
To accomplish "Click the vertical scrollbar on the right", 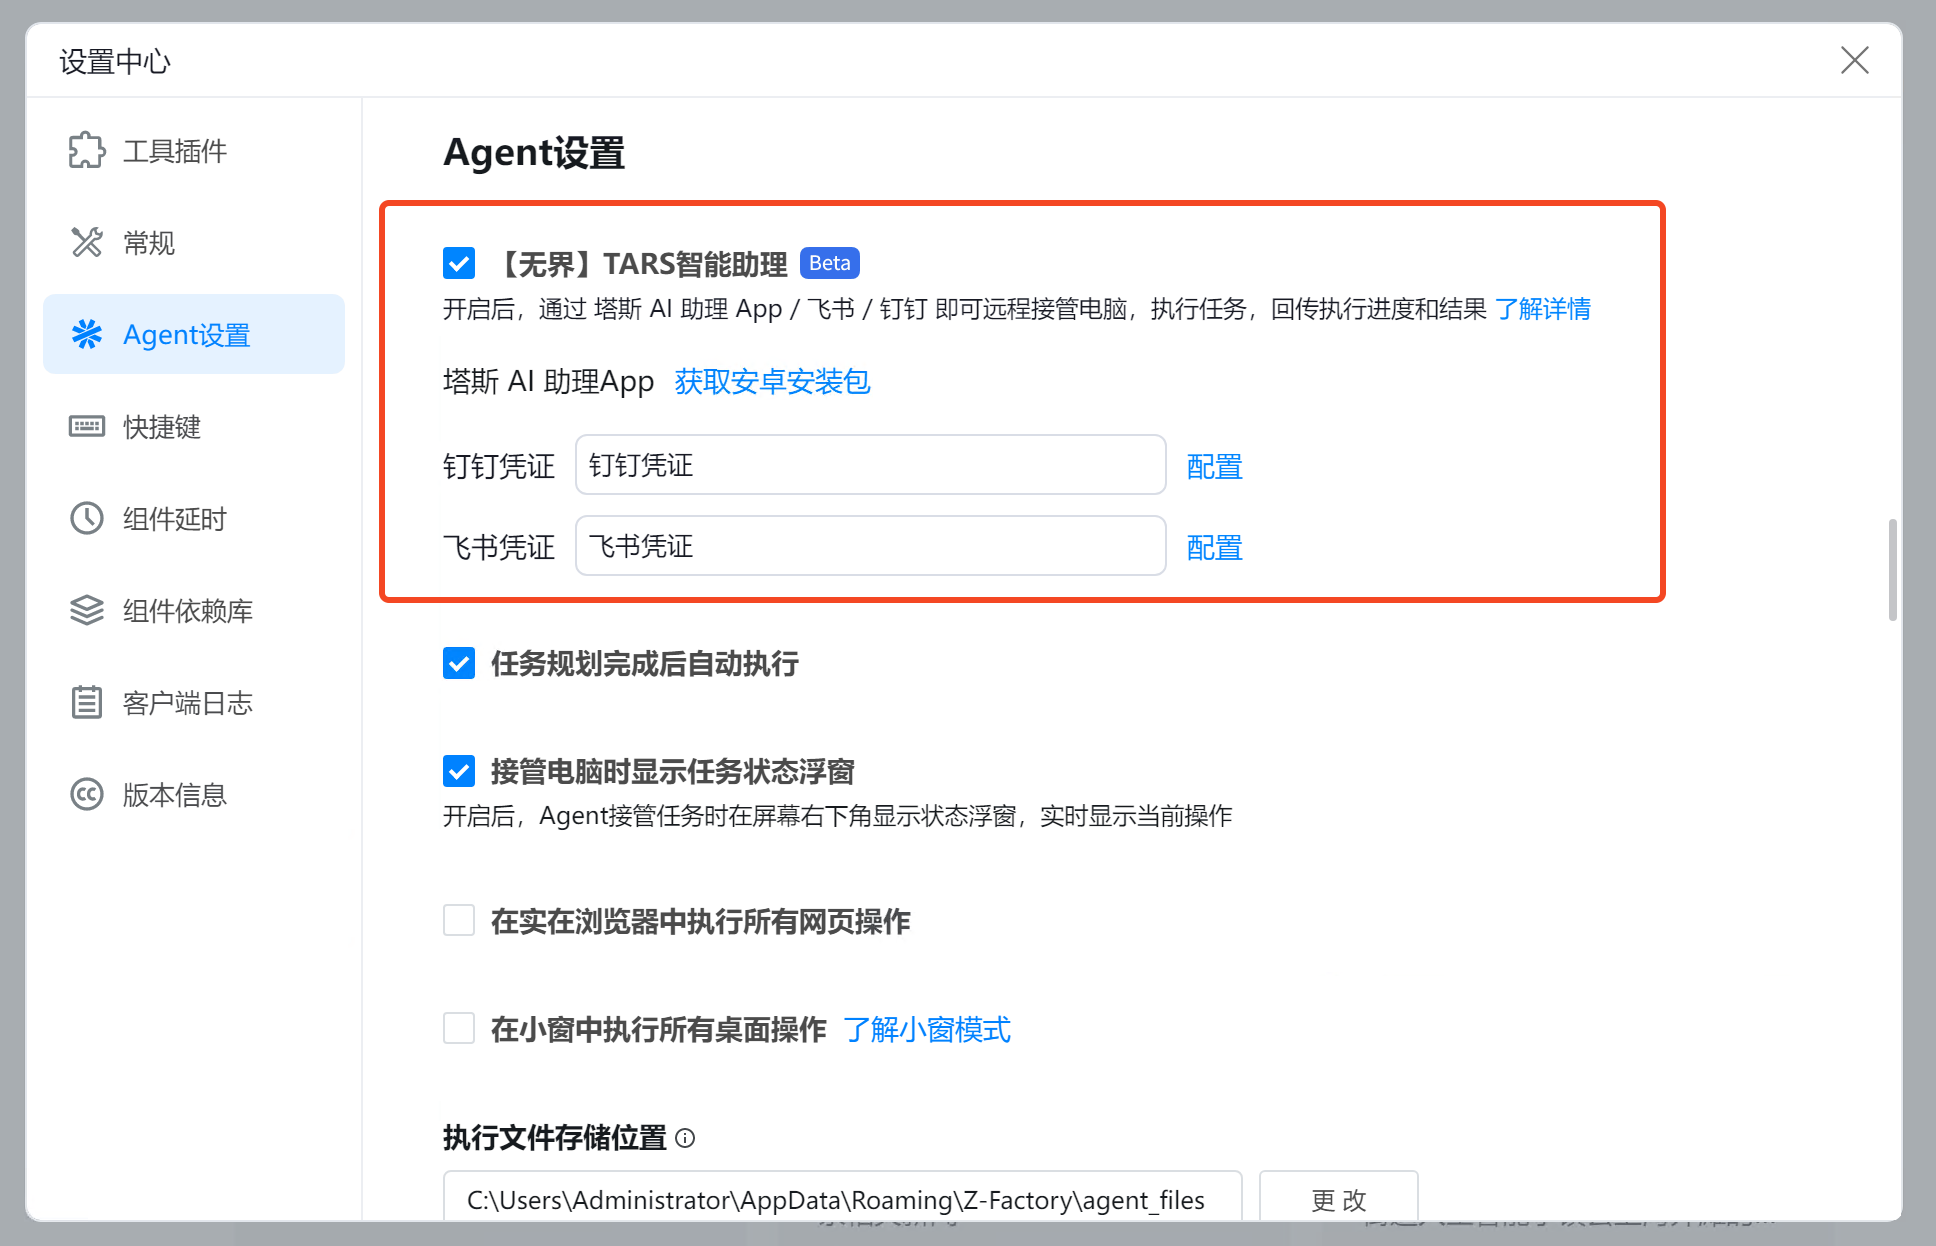I will click(1892, 570).
